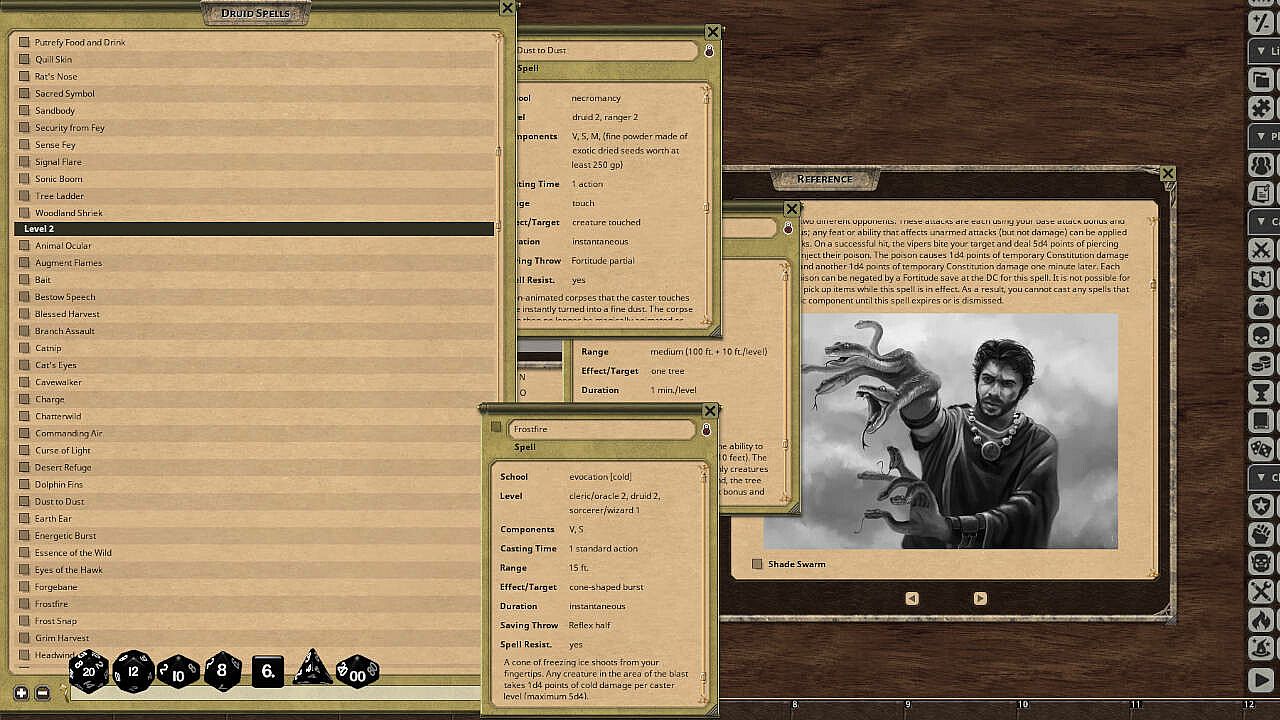1280x720 pixels.
Task: Go to previous Reference page
Action: click(911, 598)
